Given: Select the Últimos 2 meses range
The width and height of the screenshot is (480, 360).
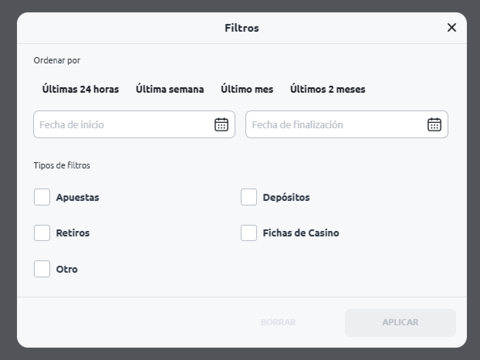Looking at the screenshot, I should [328, 89].
